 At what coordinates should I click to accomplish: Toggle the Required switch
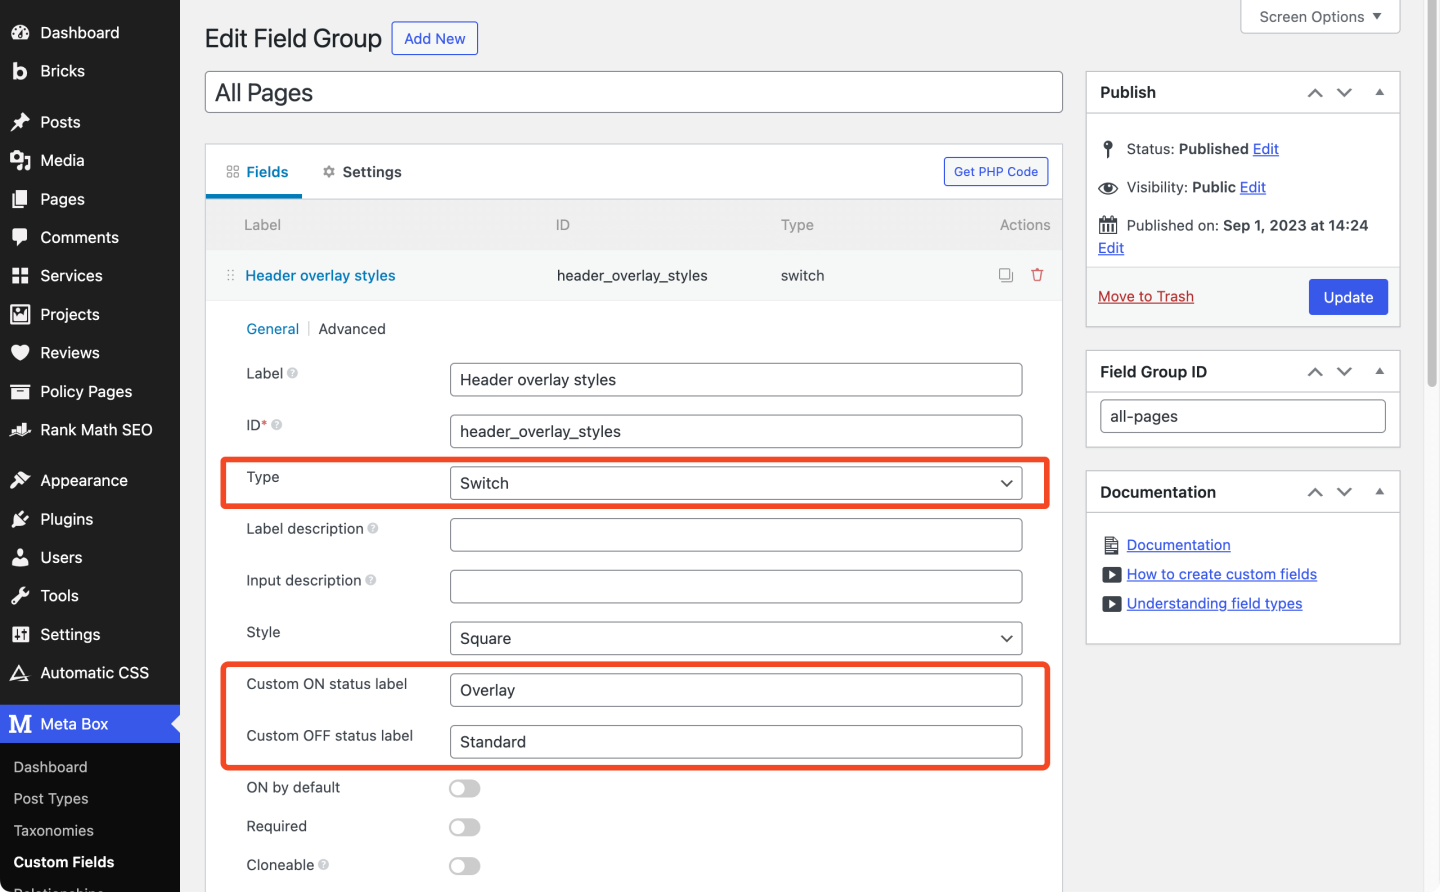tap(464, 827)
